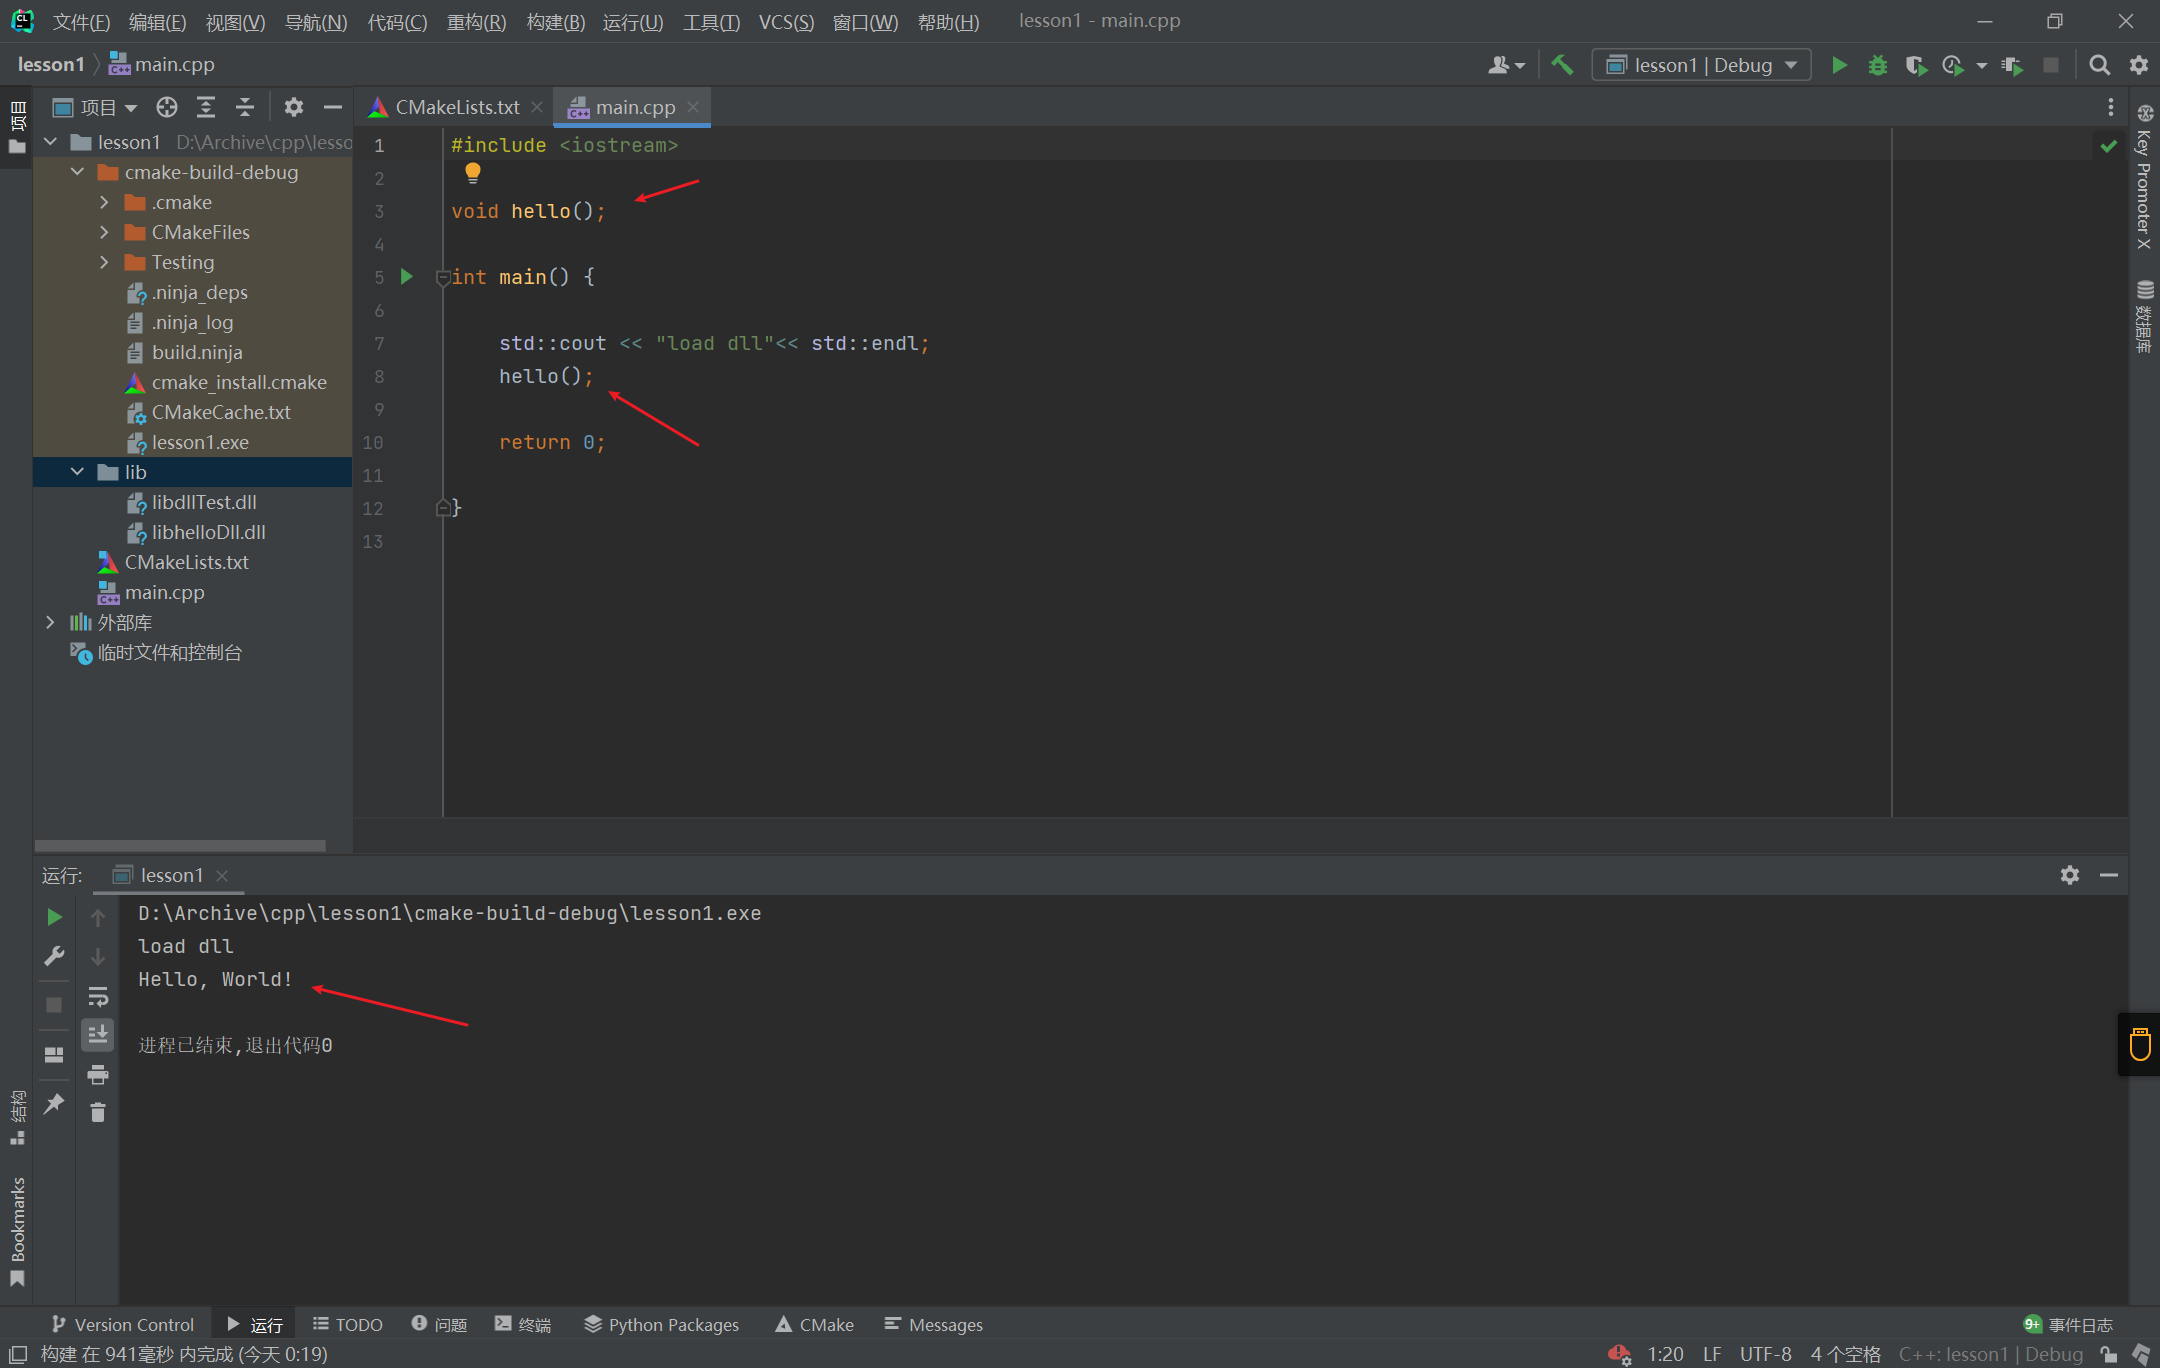Open the Key Promoter X sidebar

click(x=2144, y=176)
